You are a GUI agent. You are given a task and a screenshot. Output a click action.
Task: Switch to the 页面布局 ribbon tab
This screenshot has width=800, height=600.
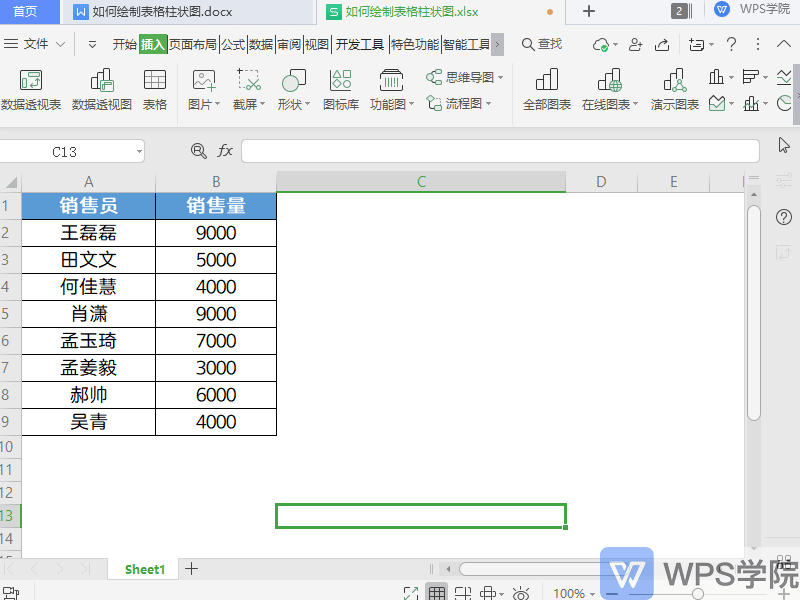pos(192,44)
